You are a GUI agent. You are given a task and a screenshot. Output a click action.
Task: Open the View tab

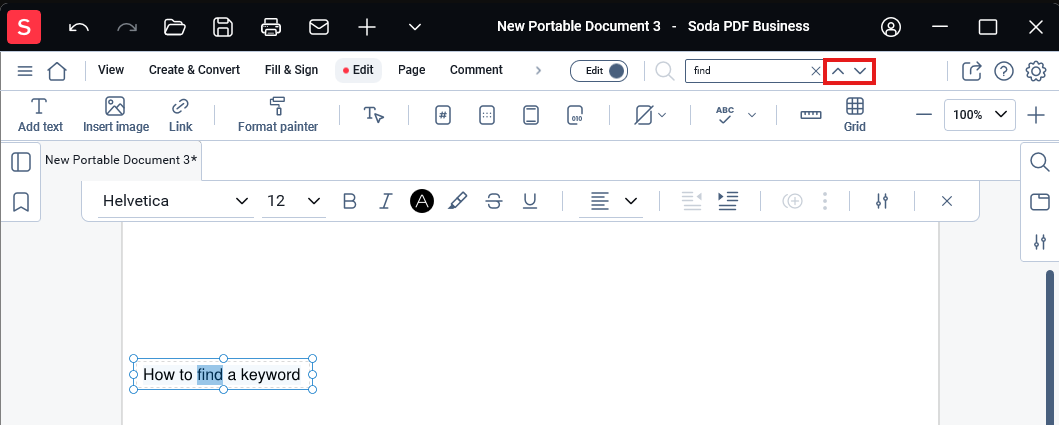click(x=111, y=70)
